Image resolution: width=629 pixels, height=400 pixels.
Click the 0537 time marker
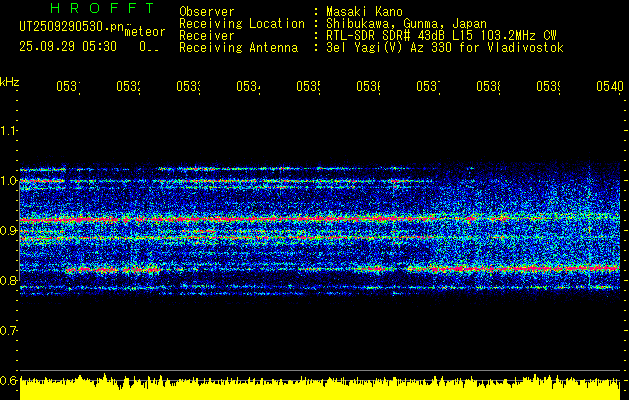pos(428,86)
